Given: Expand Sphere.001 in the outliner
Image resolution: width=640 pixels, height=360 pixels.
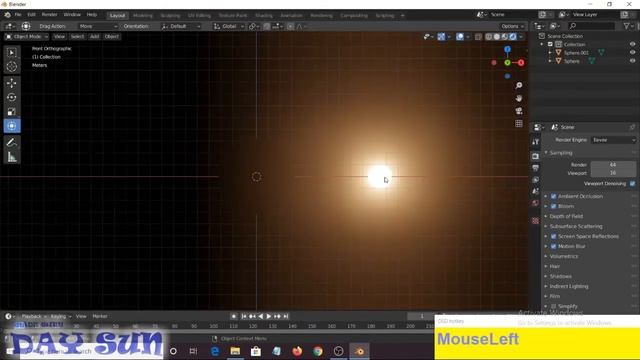Looking at the screenshot, I should (550, 53).
